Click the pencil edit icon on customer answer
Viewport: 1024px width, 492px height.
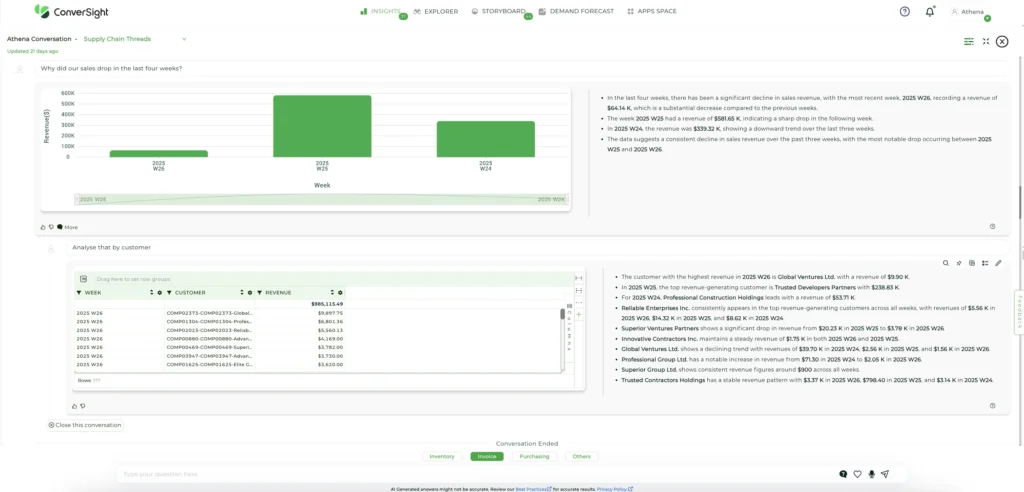click(x=998, y=263)
